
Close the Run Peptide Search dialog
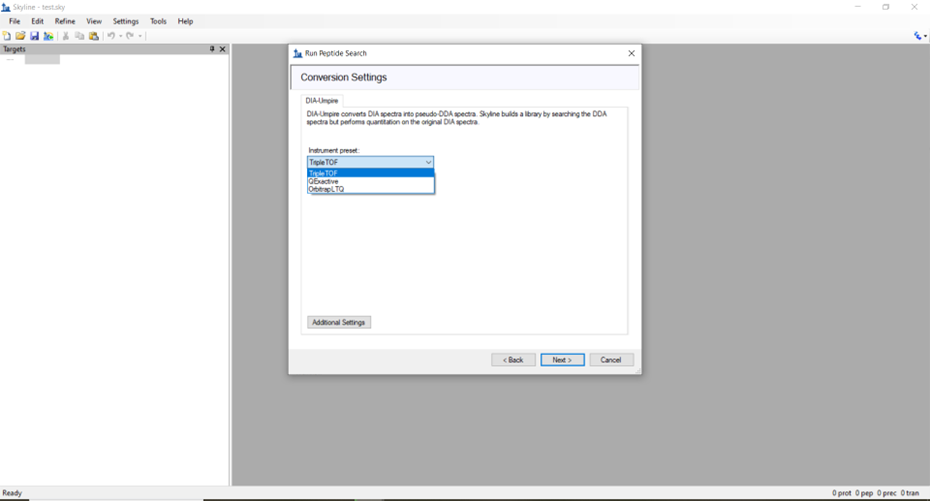pyautogui.click(x=631, y=53)
